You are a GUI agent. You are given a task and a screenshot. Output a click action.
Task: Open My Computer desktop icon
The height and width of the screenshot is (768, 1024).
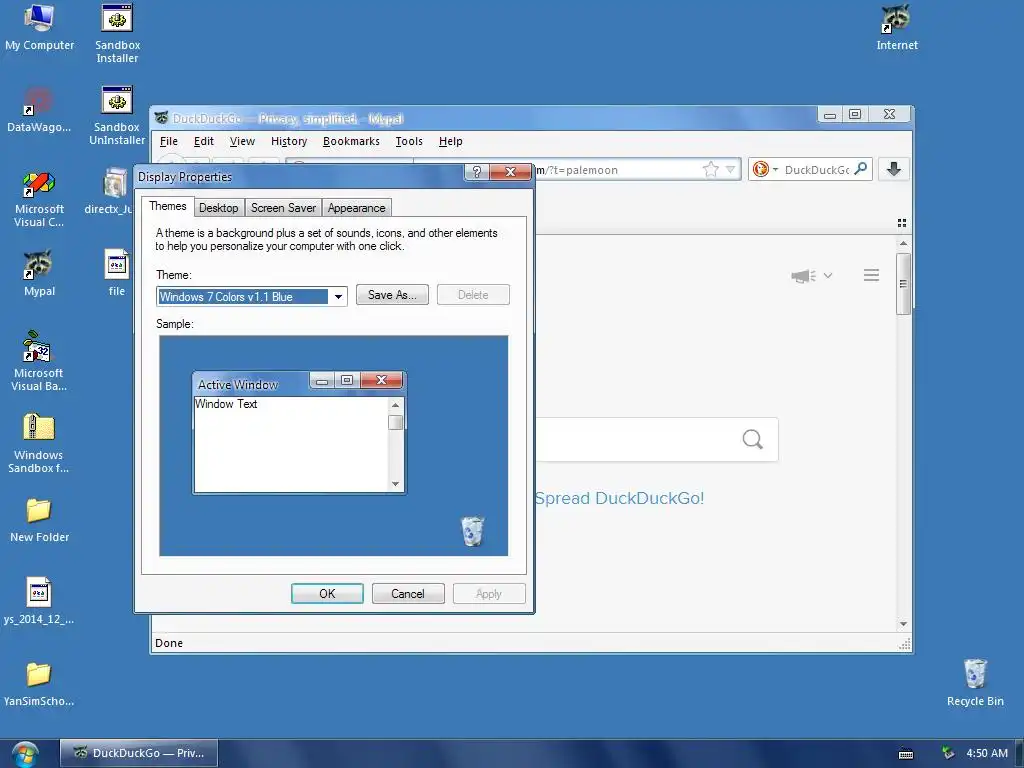pyautogui.click(x=39, y=27)
